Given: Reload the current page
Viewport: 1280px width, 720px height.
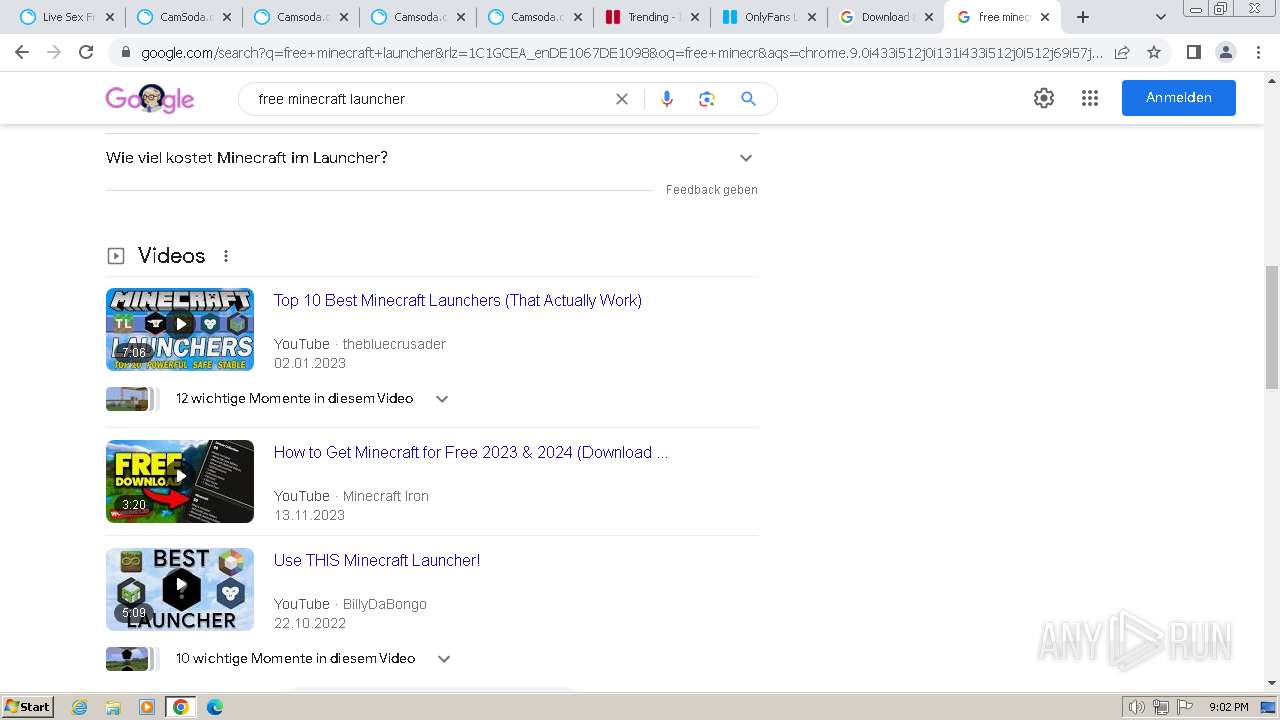Looking at the screenshot, I should [86, 52].
